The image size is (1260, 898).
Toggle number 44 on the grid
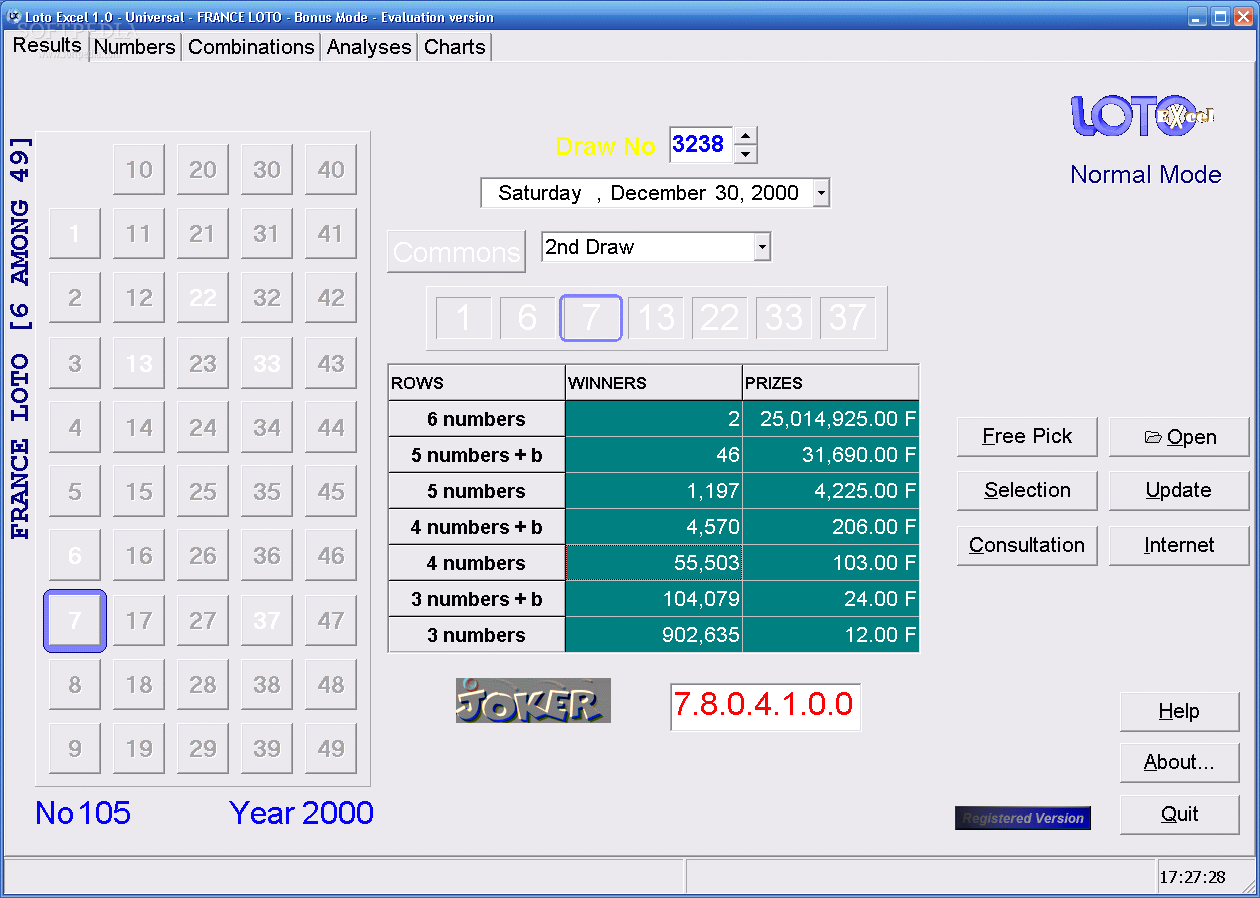[331, 428]
